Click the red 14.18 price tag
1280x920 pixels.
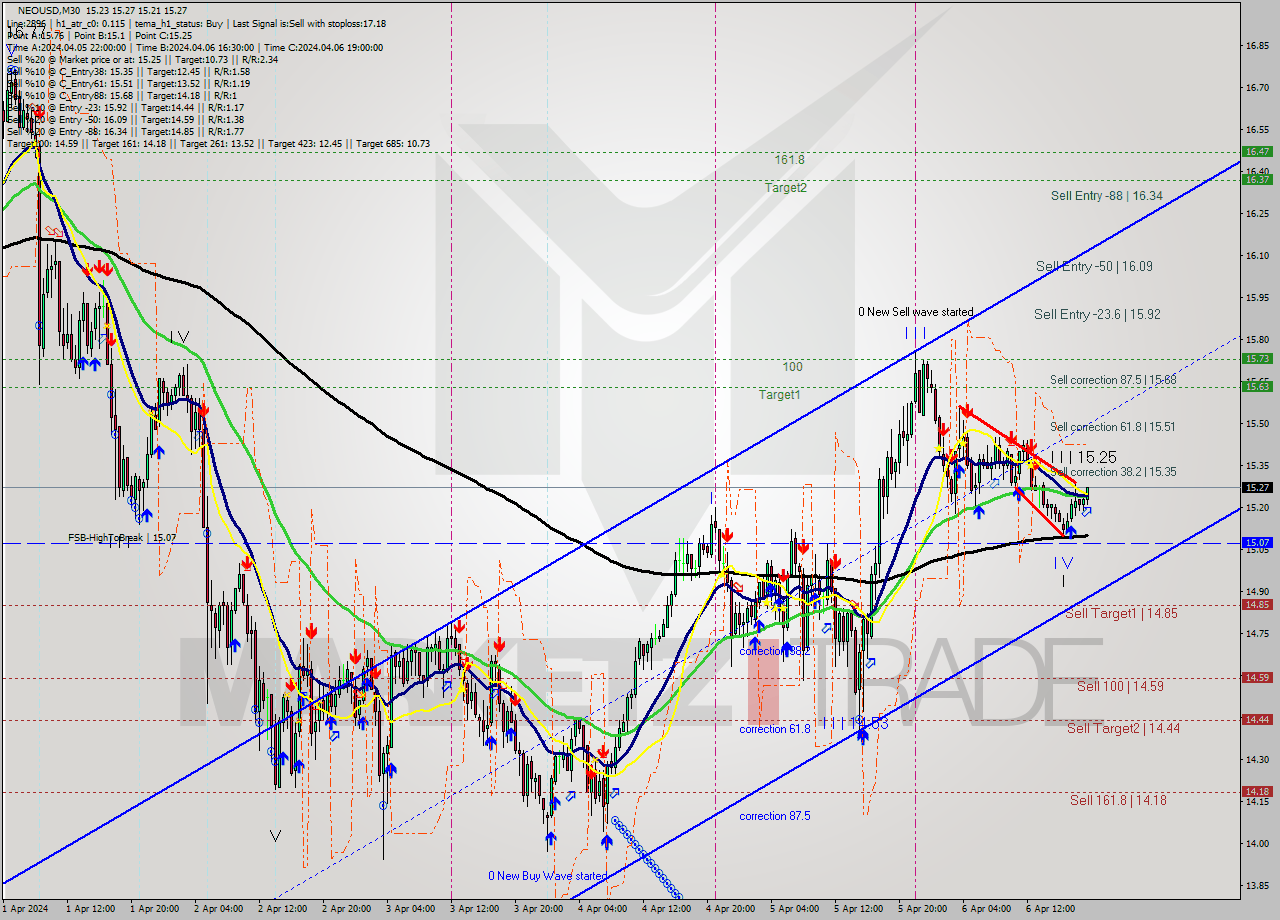click(1257, 791)
